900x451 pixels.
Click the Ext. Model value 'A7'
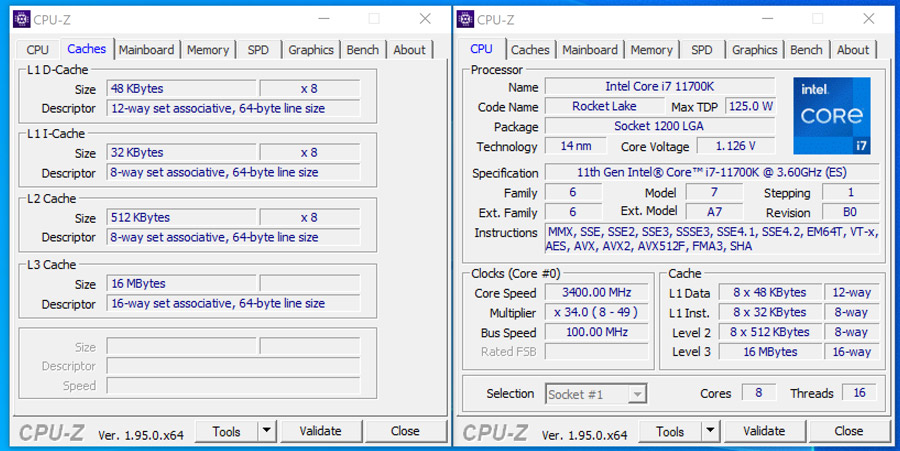point(714,212)
